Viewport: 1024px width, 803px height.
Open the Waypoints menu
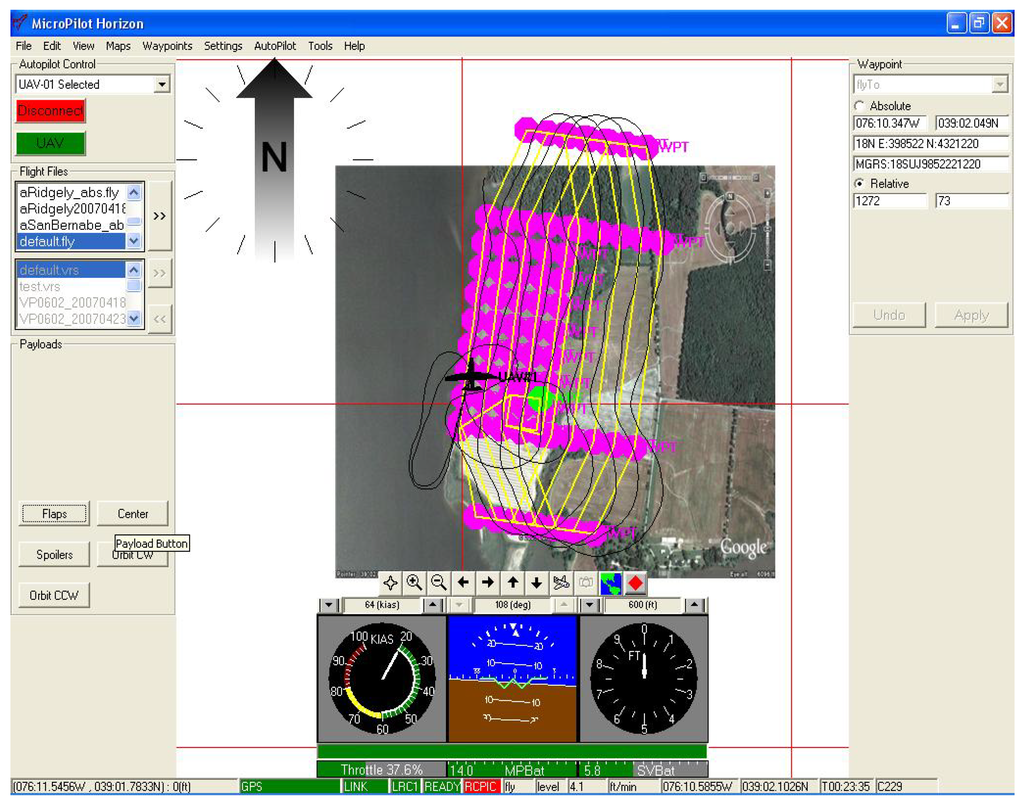tap(167, 46)
